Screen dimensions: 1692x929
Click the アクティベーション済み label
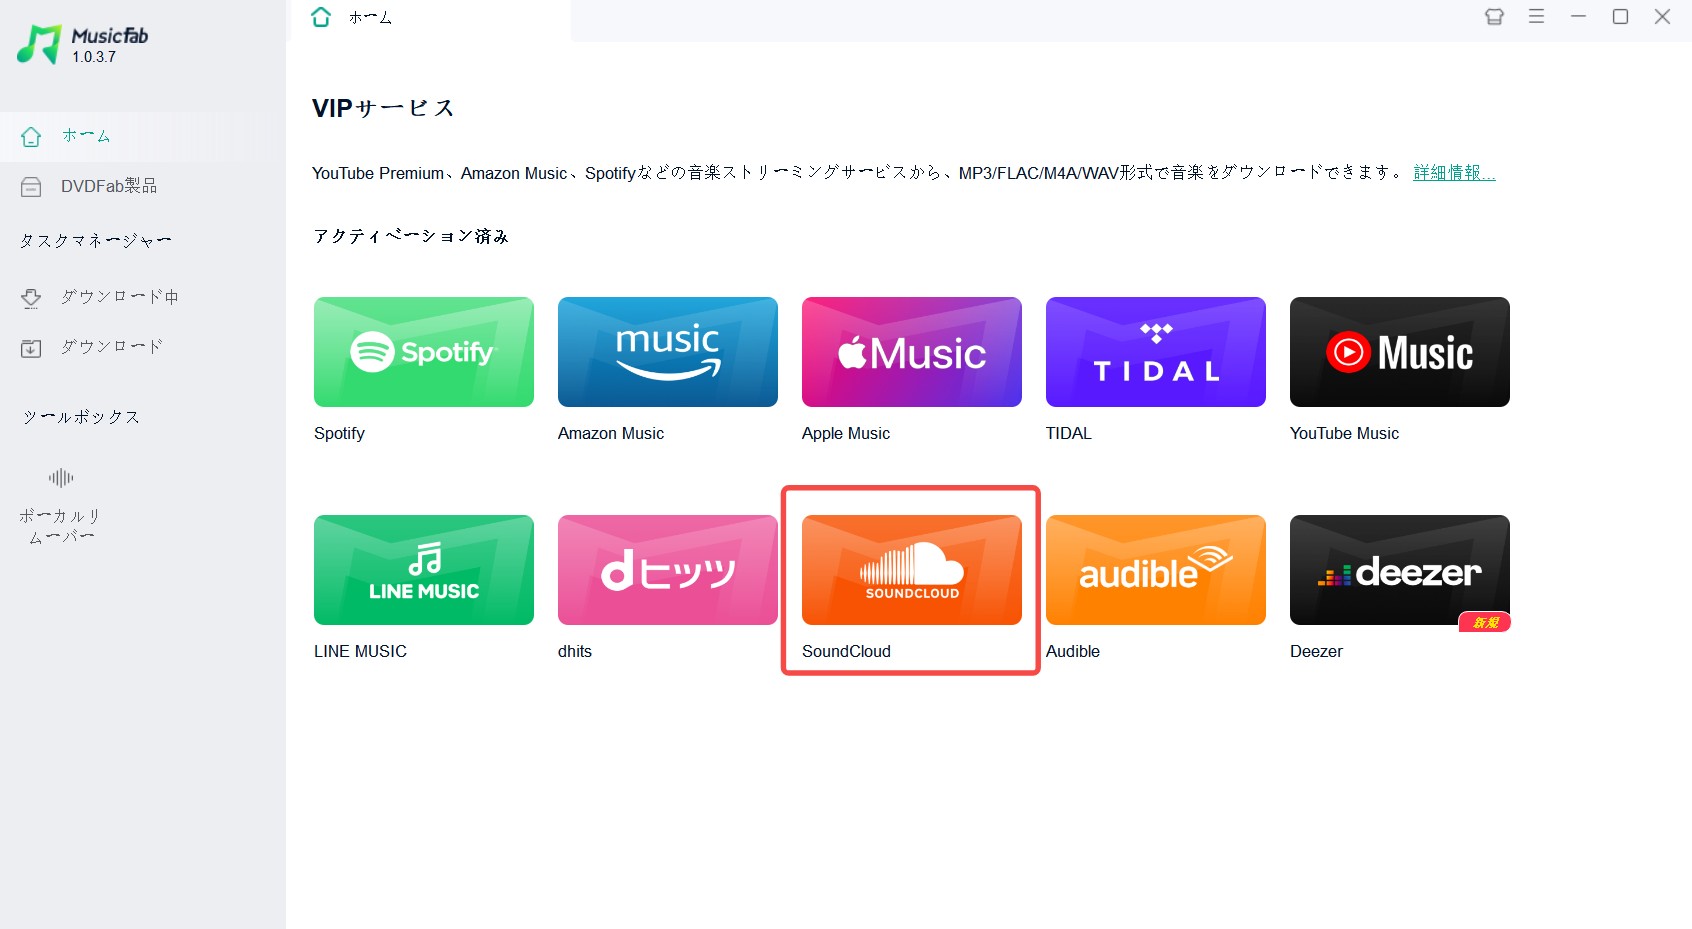[x=411, y=236]
